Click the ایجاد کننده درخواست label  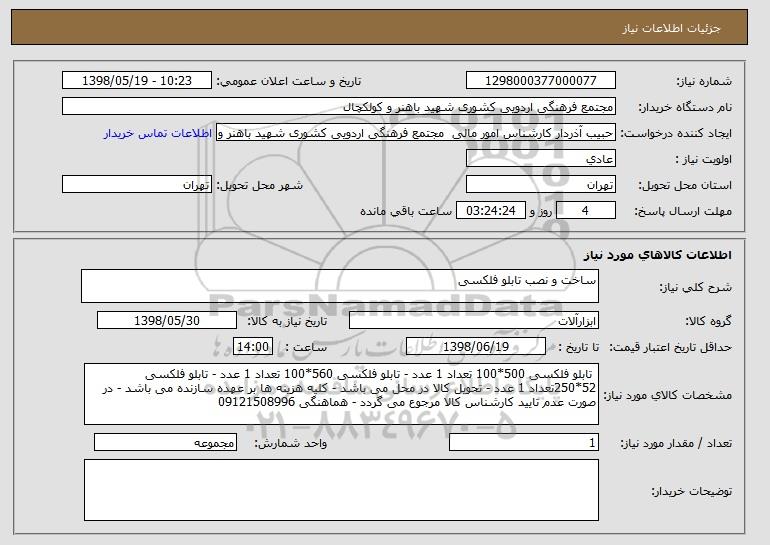676,133
